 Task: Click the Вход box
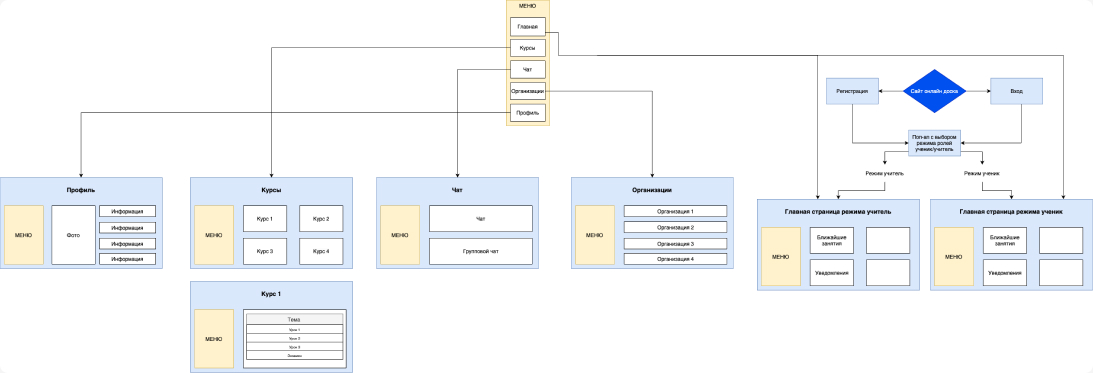1016,91
